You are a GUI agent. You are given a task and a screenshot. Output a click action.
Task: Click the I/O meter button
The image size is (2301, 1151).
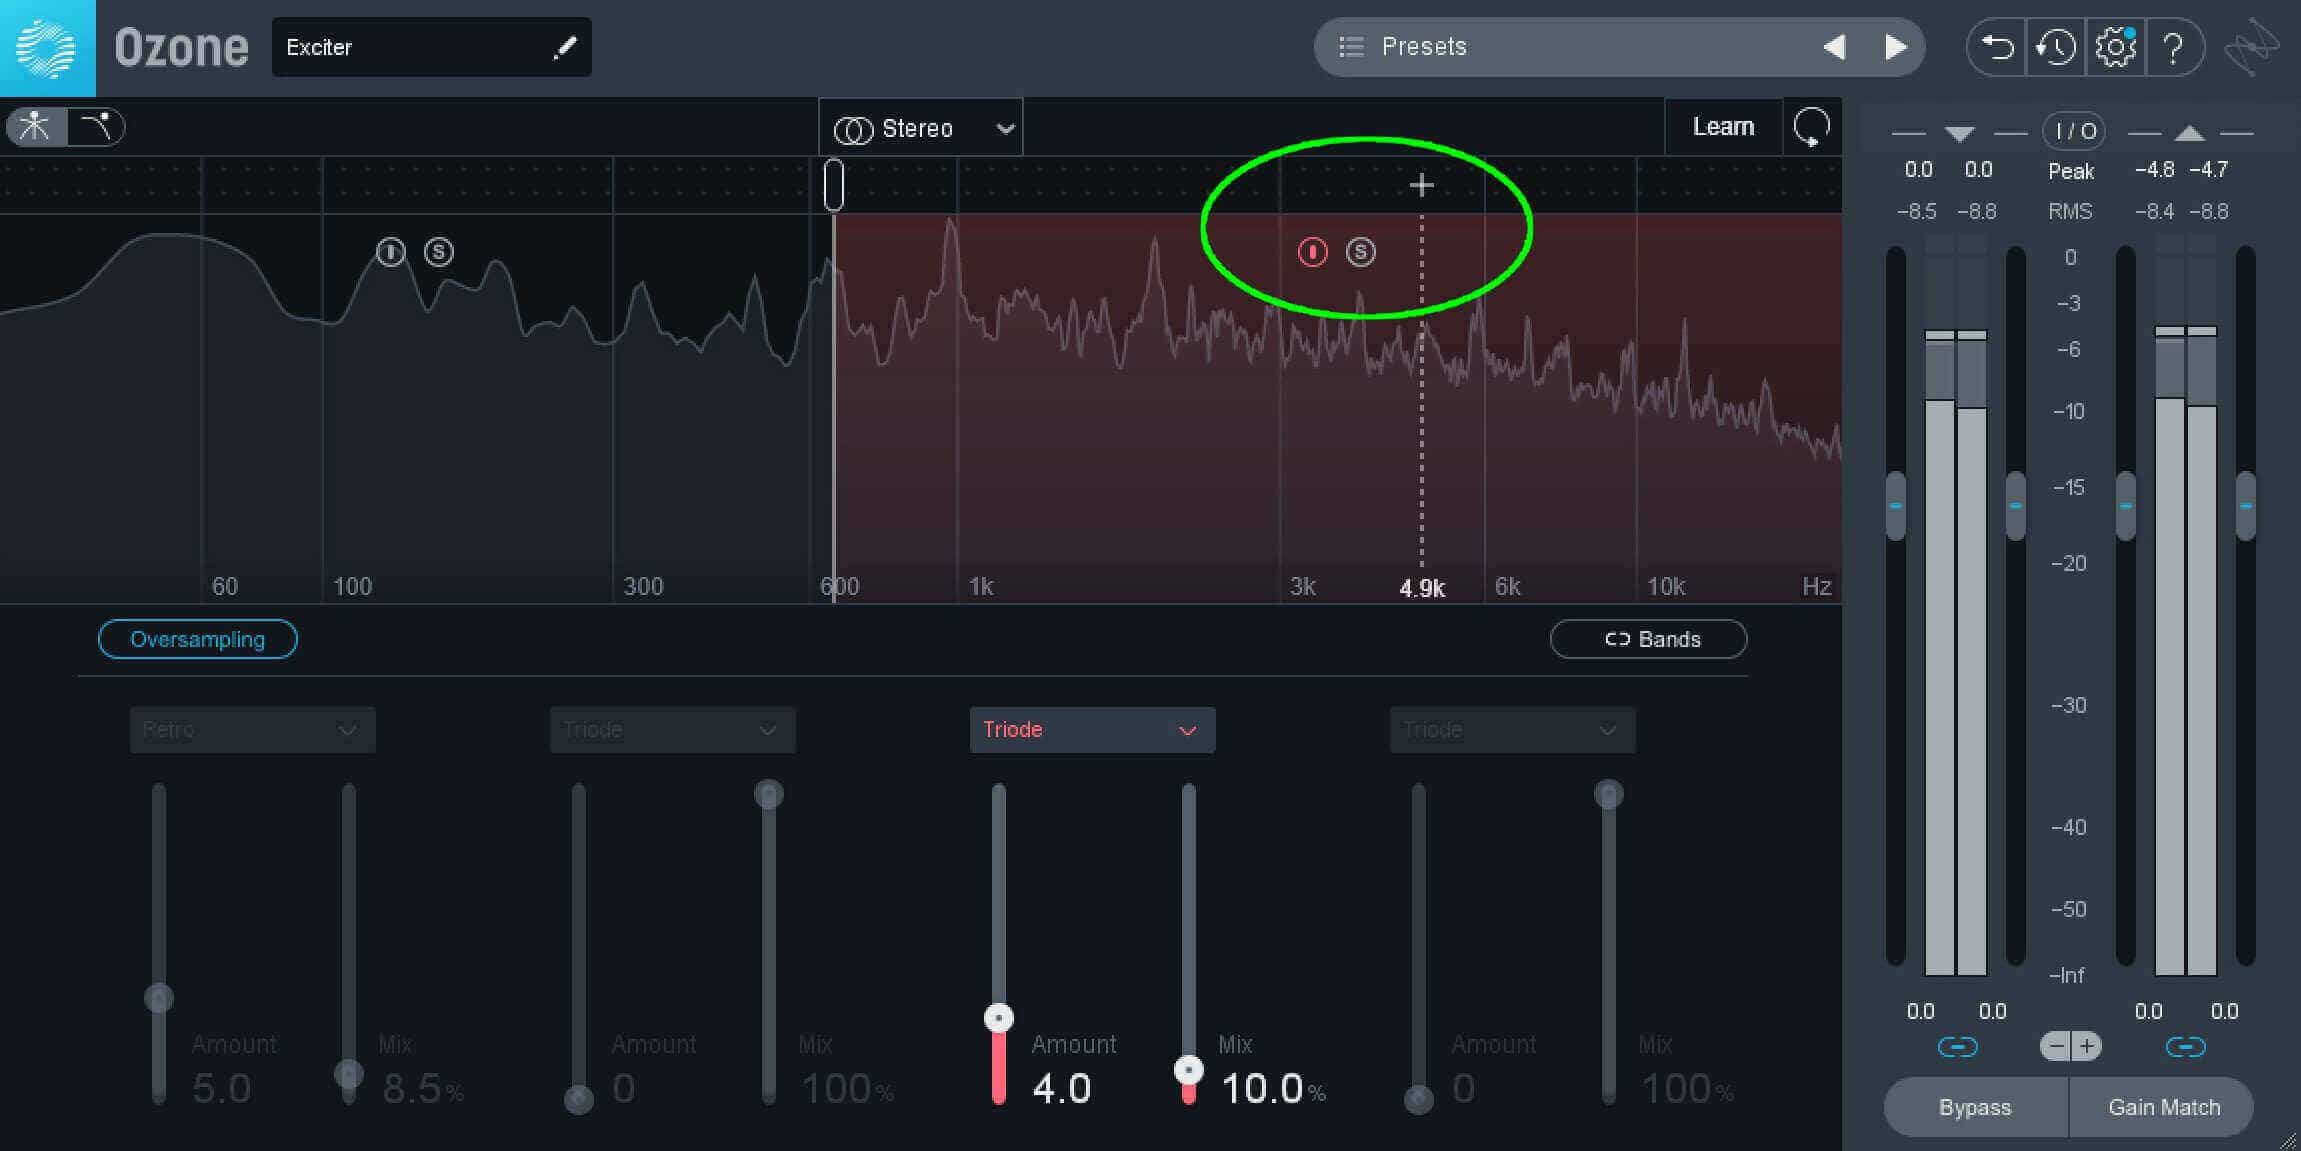click(x=2075, y=131)
